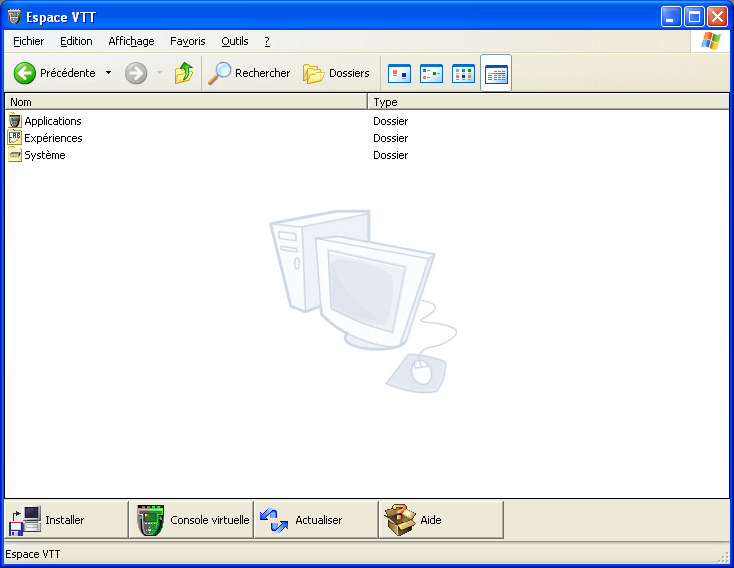Click the Espace VTT status bar text
This screenshot has width=734, height=568.
[x=33, y=554]
